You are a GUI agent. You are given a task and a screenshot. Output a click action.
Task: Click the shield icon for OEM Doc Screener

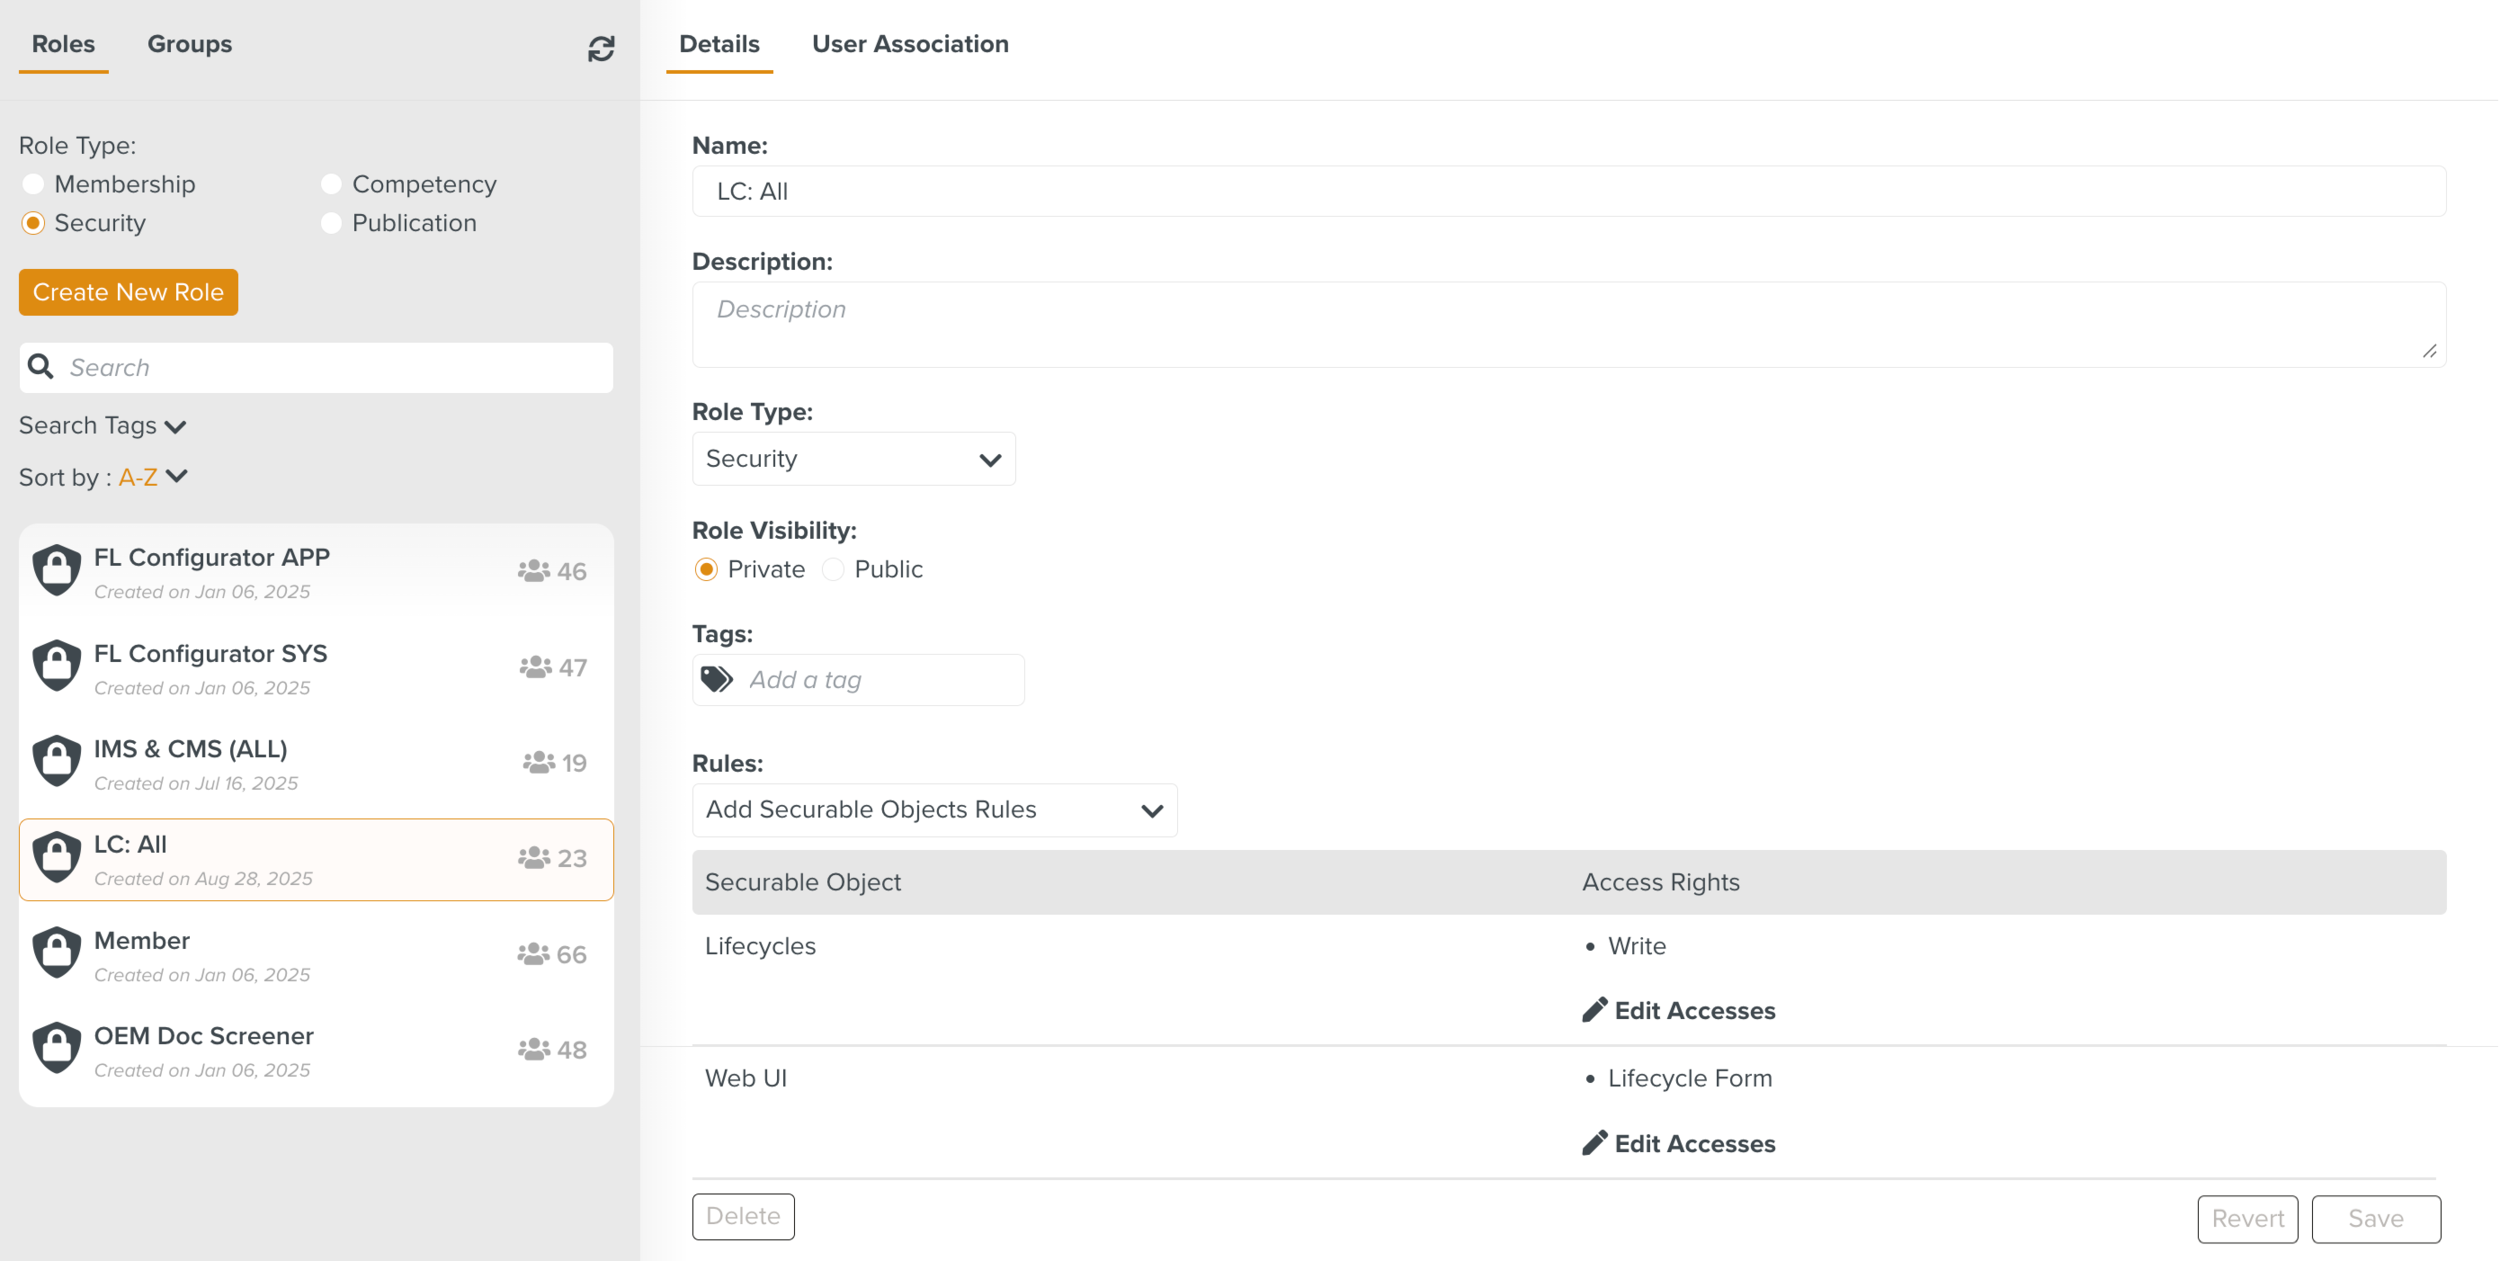pyautogui.click(x=57, y=1048)
